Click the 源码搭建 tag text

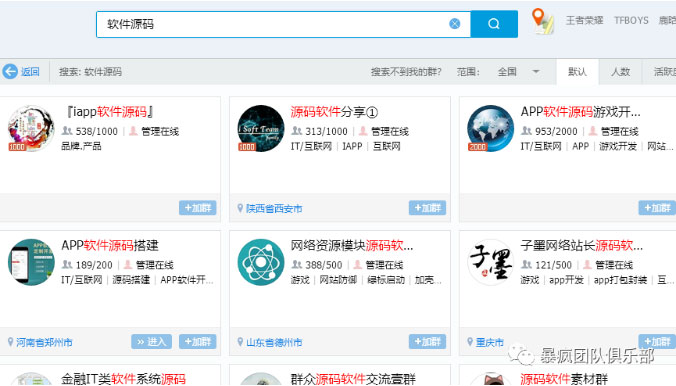pyautogui.click(x=131, y=280)
